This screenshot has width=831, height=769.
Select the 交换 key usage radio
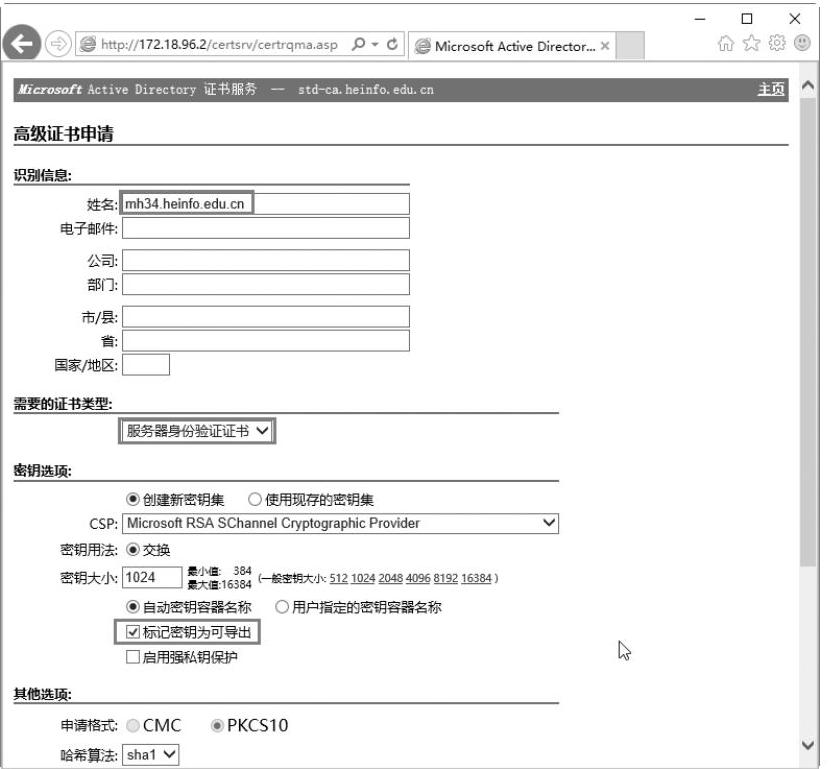pos(132,550)
